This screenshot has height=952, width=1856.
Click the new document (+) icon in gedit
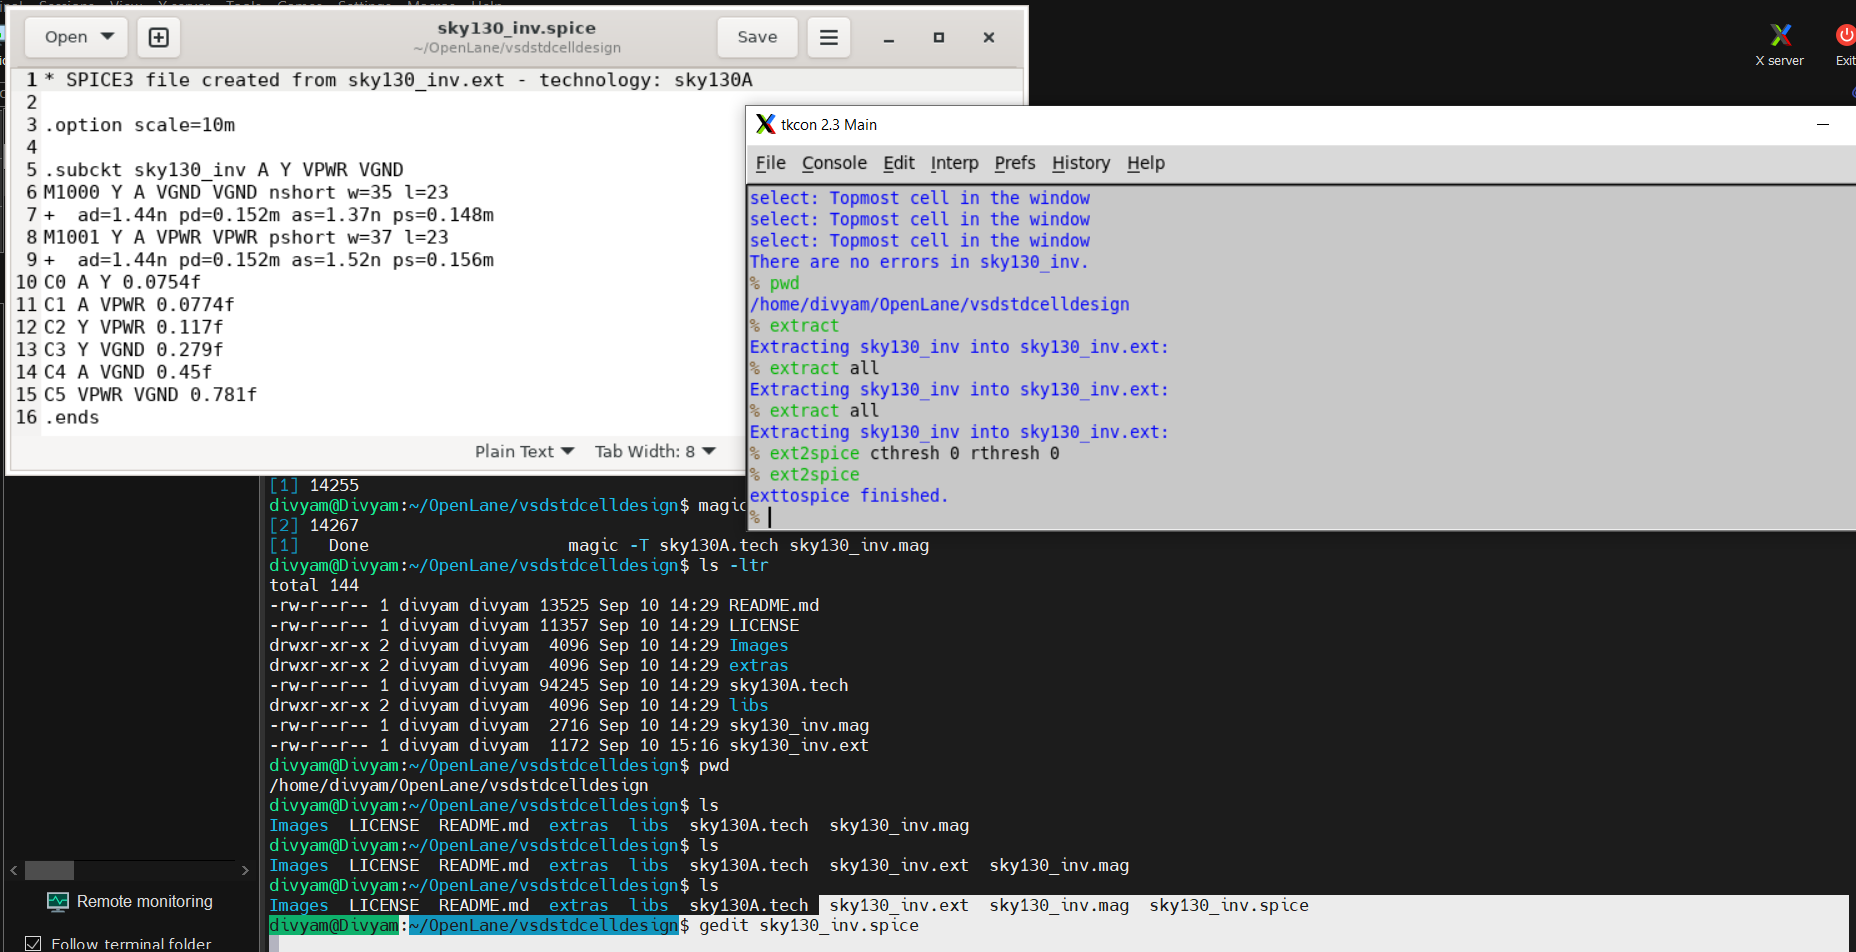pos(158,36)
